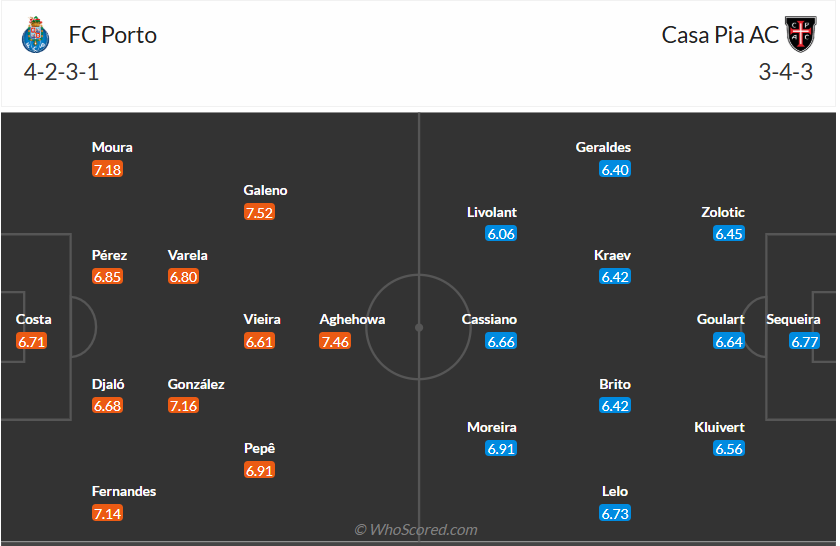Click the WhoScored.com watermark
This screenshot has height=546, width=840.
point(416,530)
